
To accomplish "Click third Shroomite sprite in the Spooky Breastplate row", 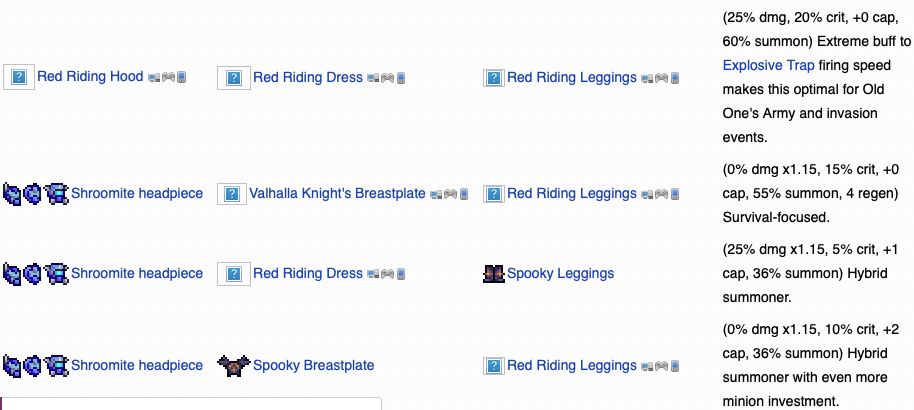I will point(57,365).
